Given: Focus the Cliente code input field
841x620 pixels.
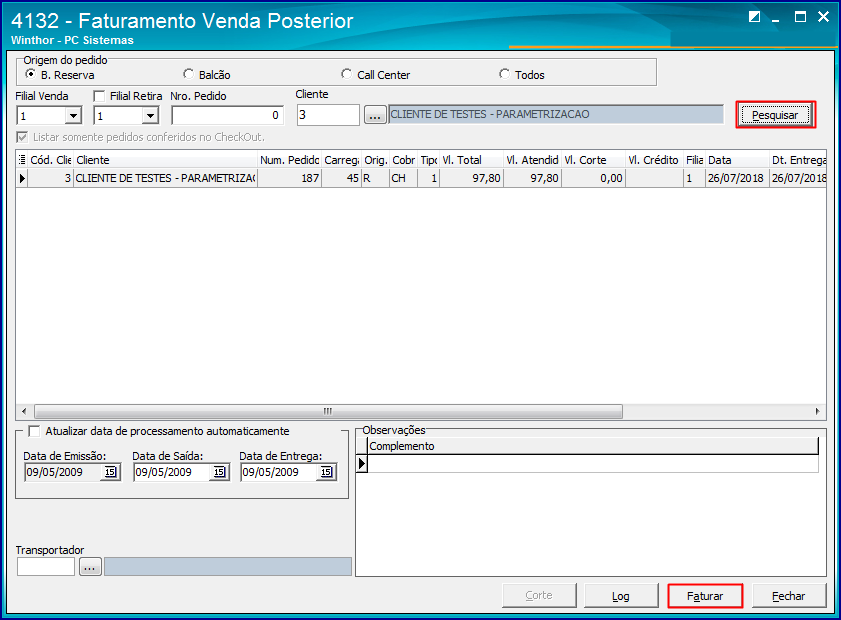Looking at the screenshot, I should (x=328, y=115).
